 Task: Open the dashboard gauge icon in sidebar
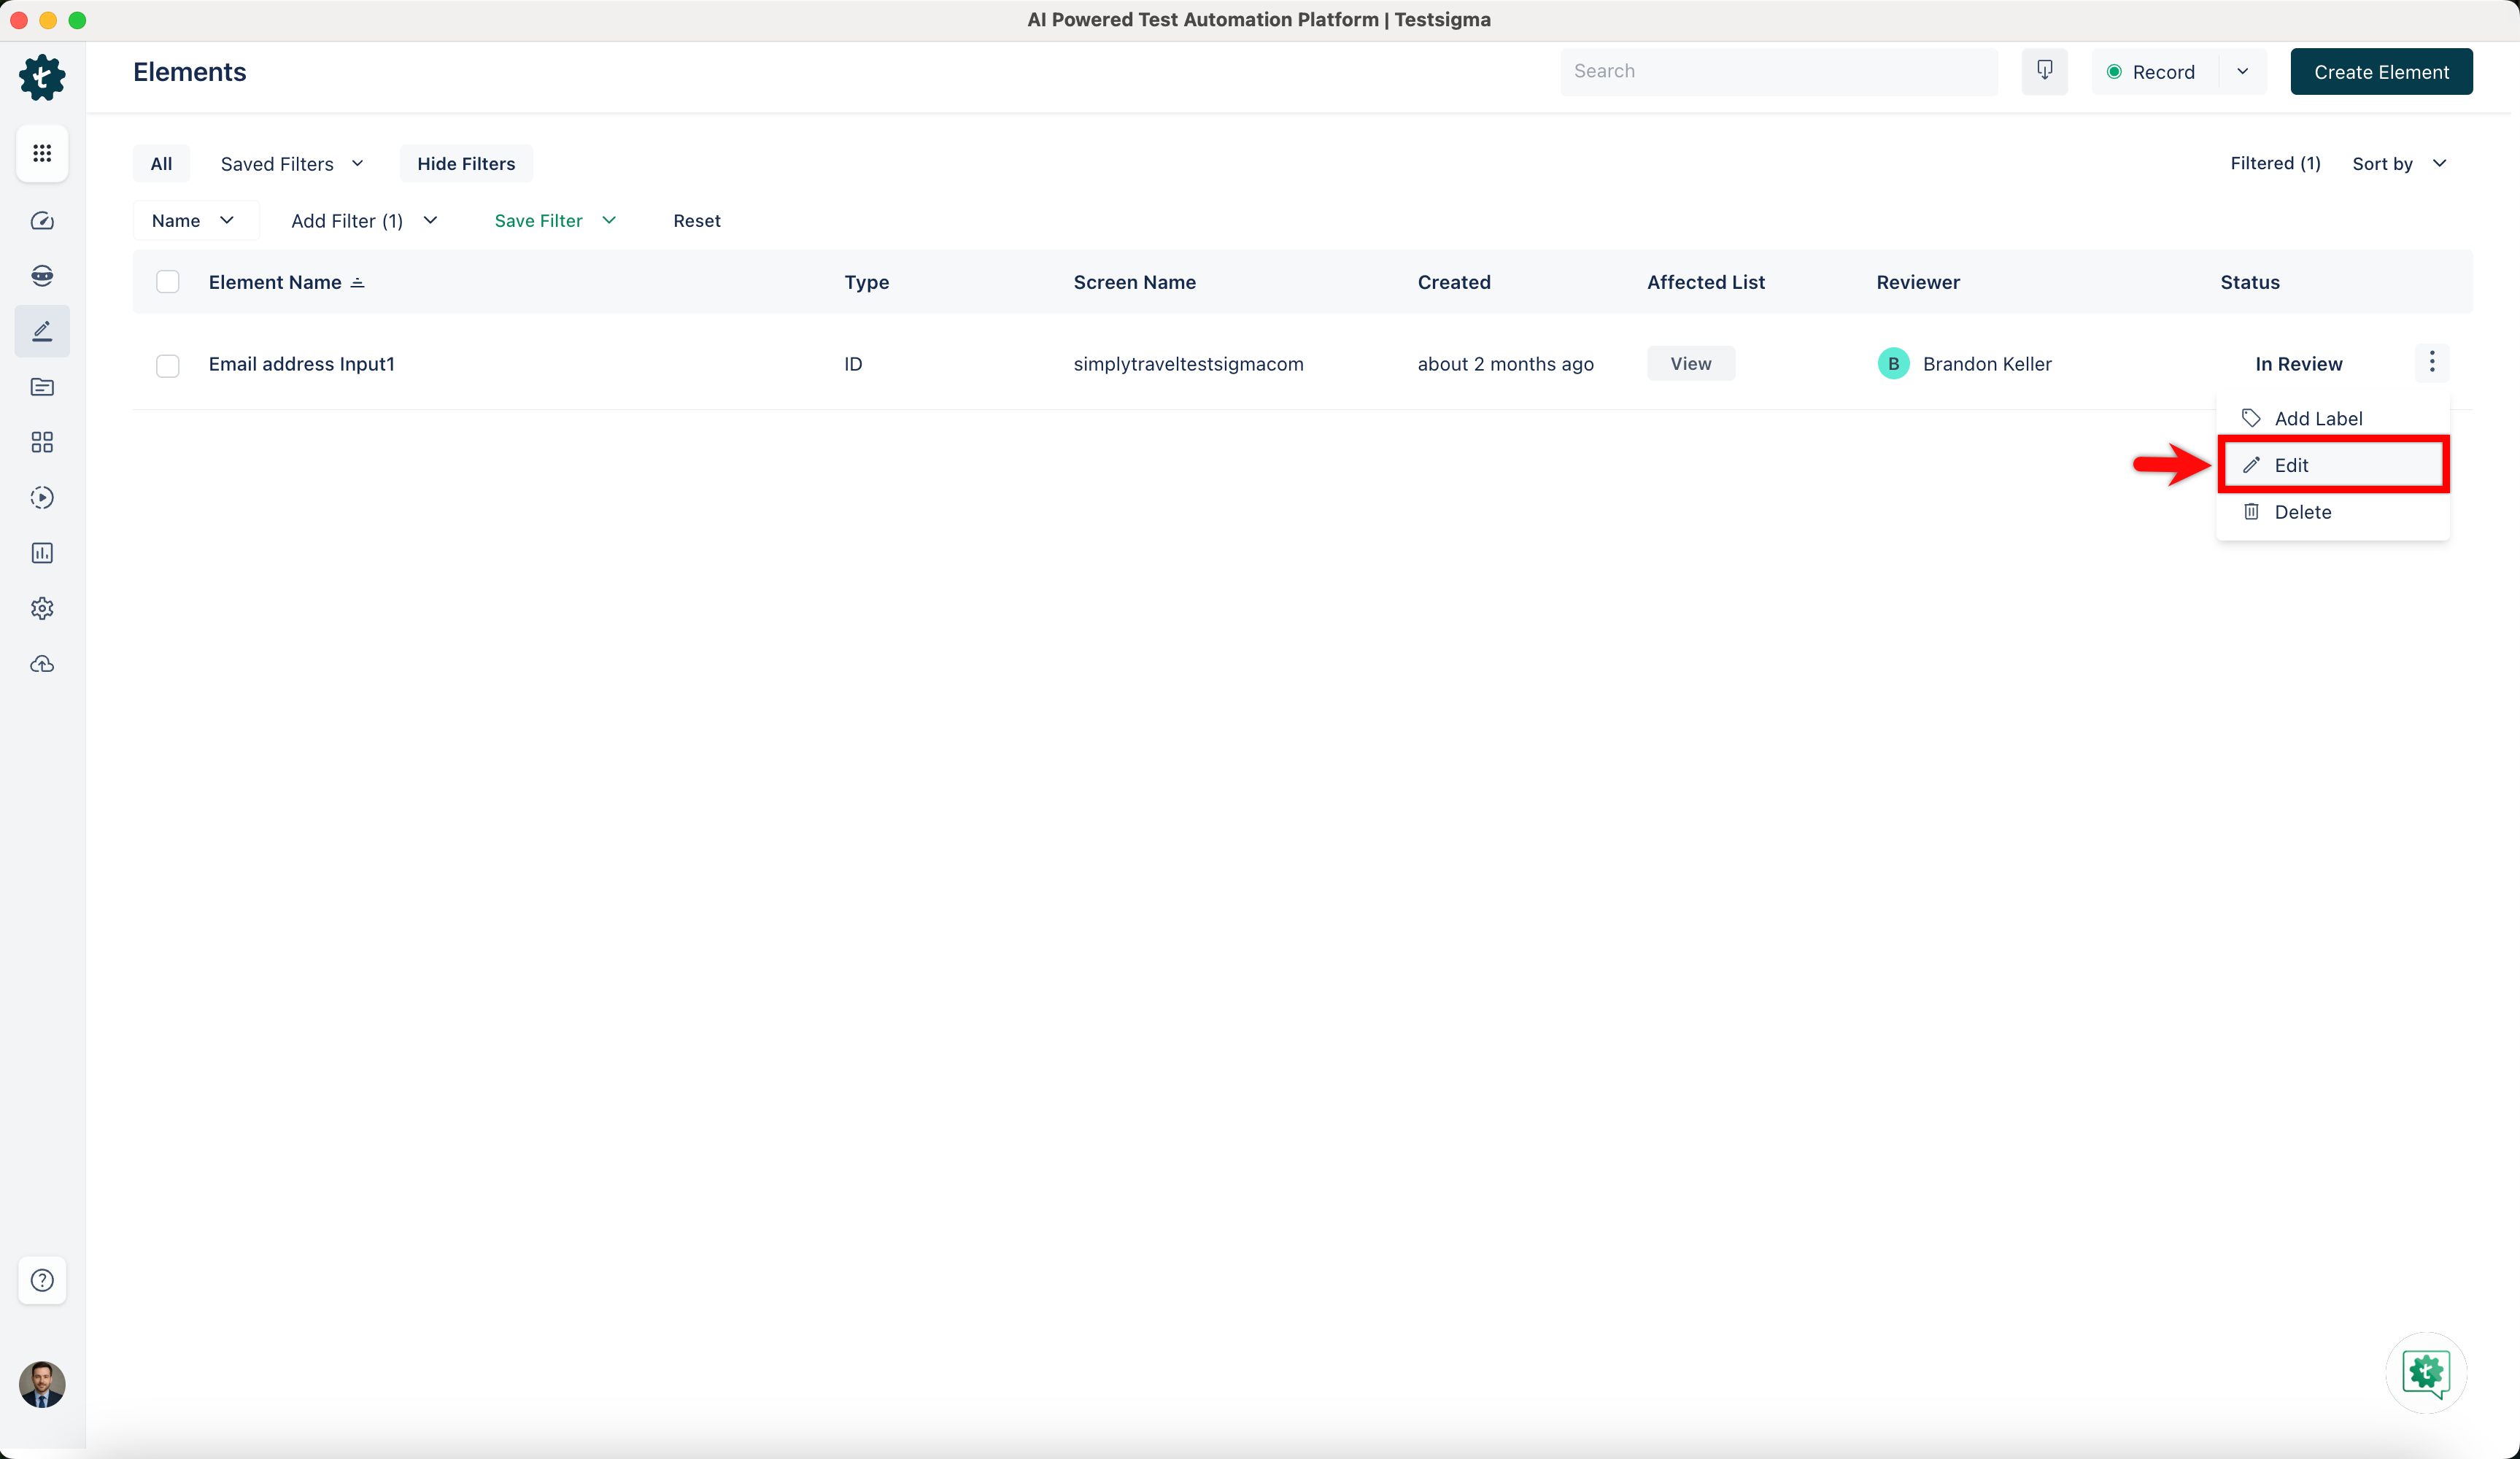point(42,220)
